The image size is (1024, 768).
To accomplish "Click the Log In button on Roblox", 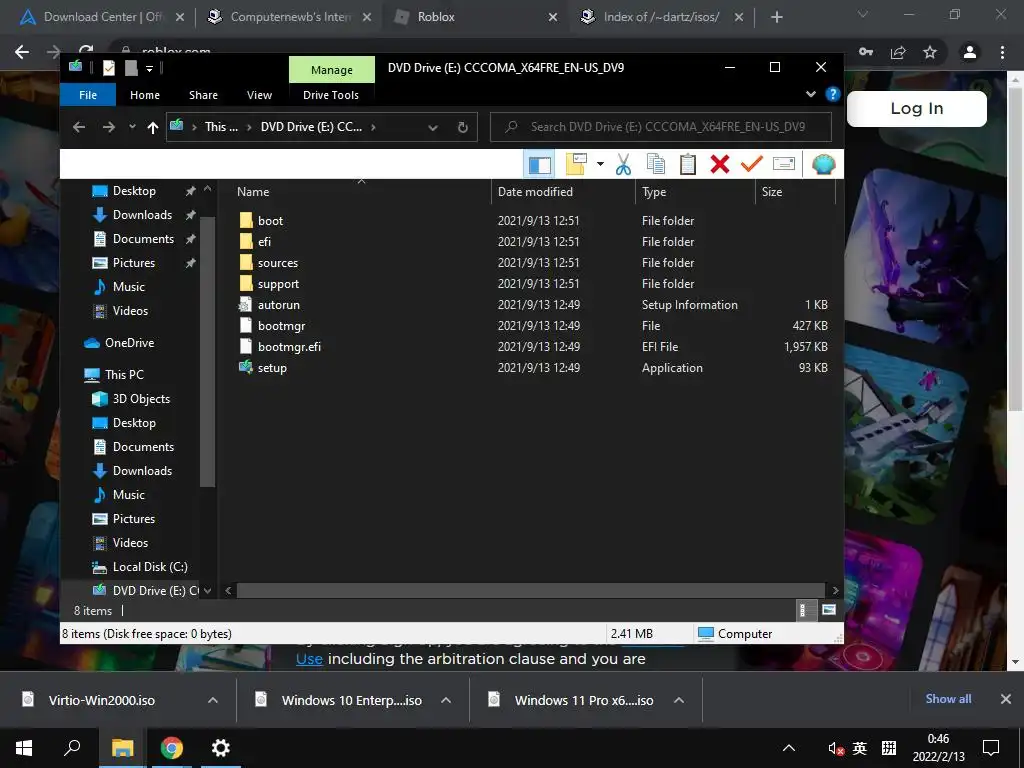I will [917, 108].
